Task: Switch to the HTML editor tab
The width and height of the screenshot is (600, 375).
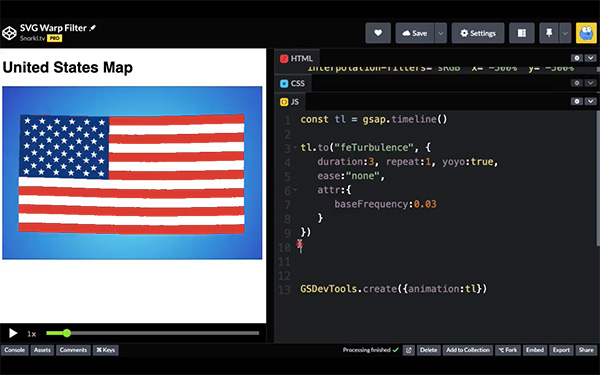Action: tap(297, 59)
